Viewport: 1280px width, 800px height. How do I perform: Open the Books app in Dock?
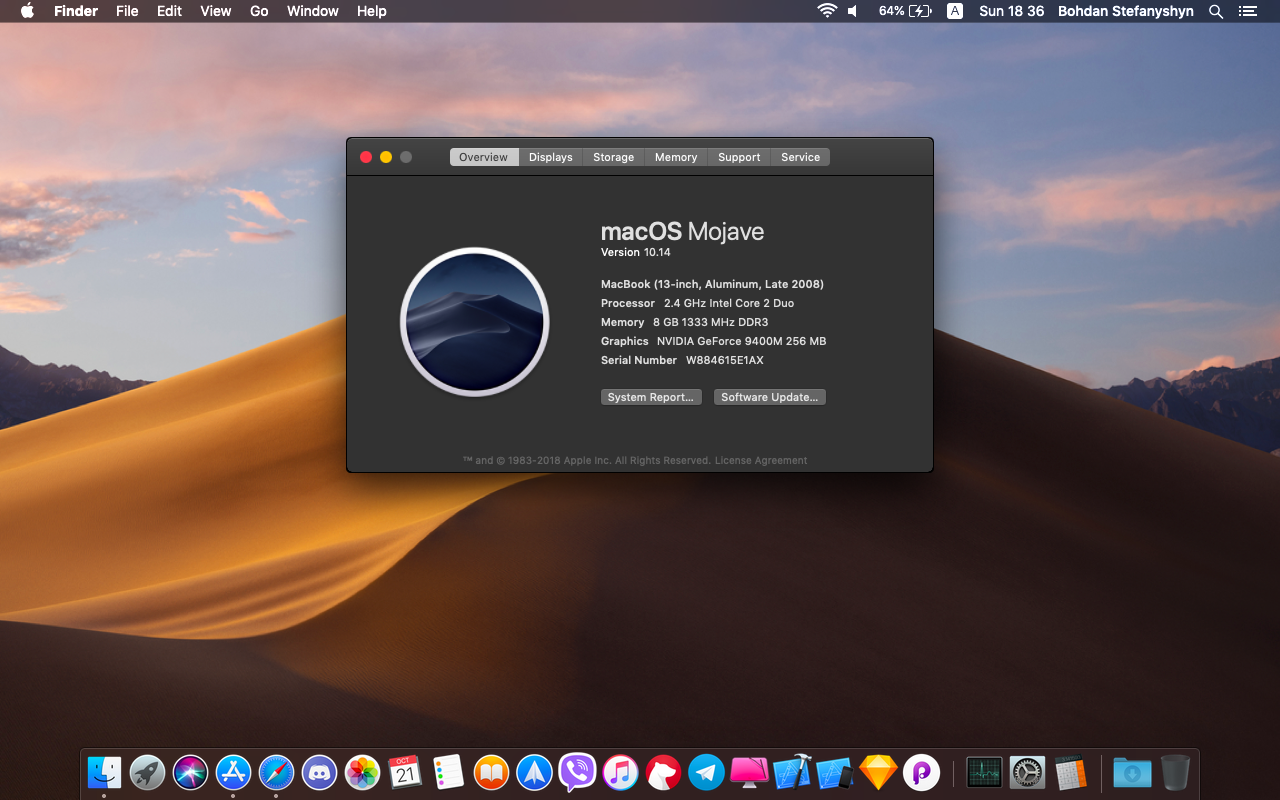[491, 772]
